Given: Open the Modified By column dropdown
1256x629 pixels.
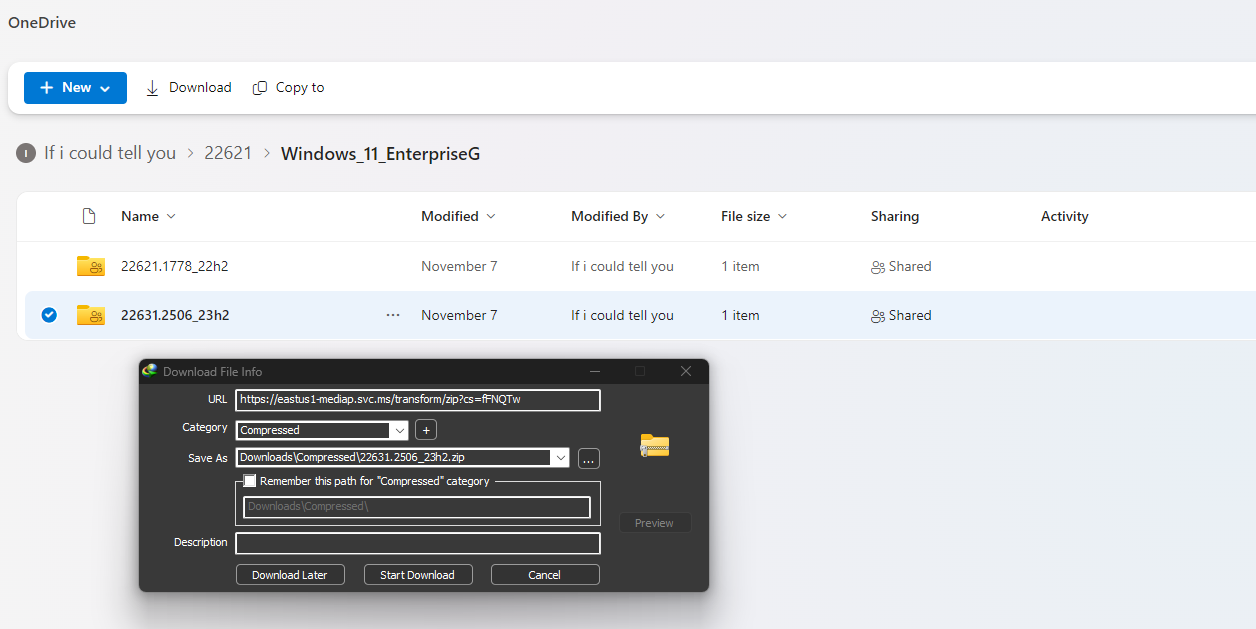Looking at the screenshot, I should 618,216.
